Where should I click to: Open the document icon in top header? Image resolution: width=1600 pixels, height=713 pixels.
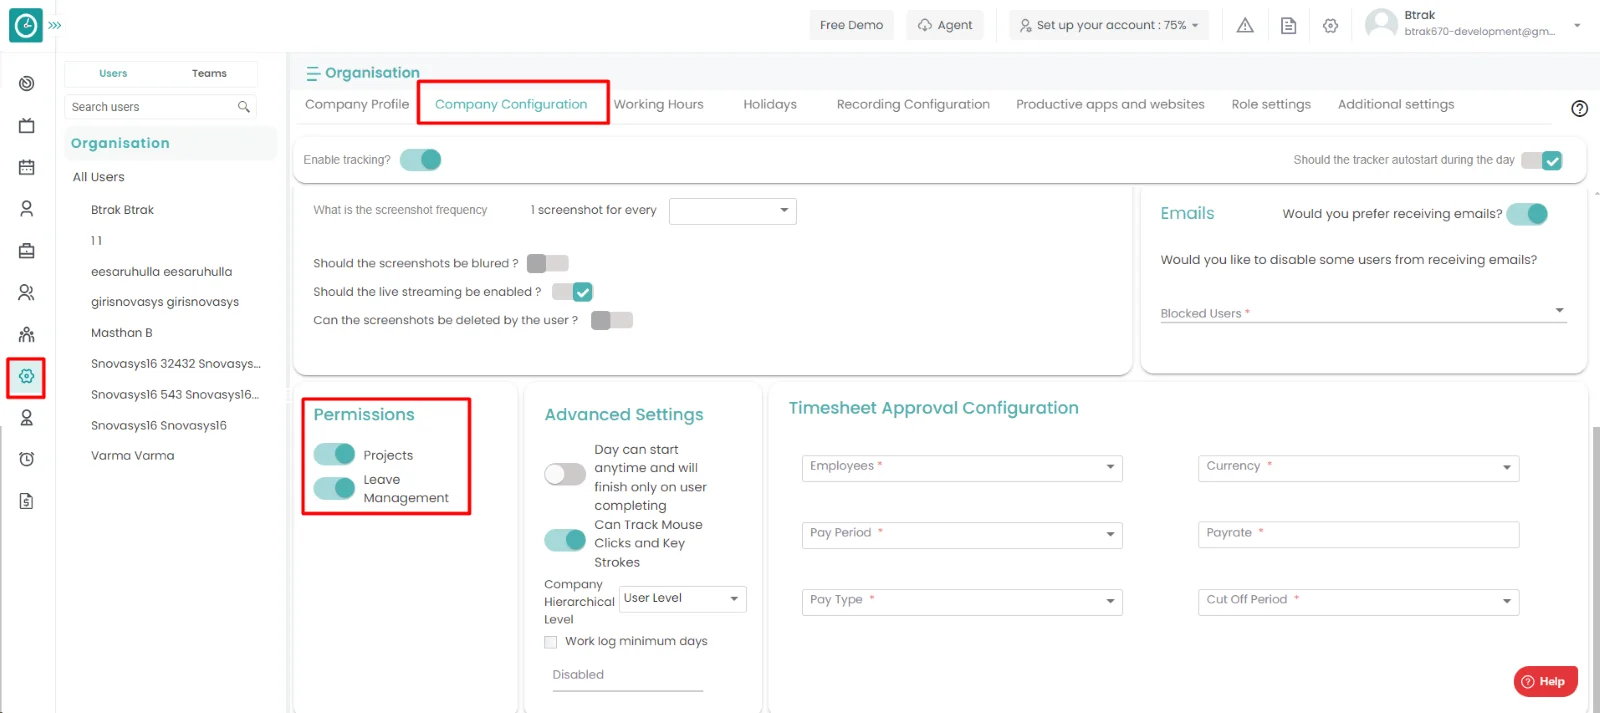pyautogui.click(x=1288, y=26)
